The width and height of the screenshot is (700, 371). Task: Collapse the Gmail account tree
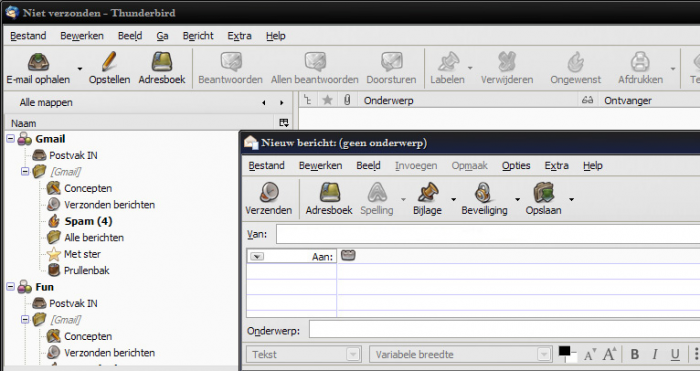10,139
